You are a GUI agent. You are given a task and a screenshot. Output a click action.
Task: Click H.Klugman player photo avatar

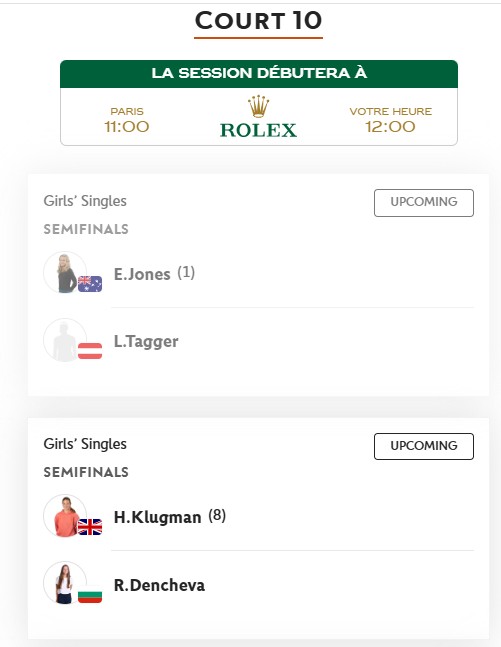[x=65, y=516]
